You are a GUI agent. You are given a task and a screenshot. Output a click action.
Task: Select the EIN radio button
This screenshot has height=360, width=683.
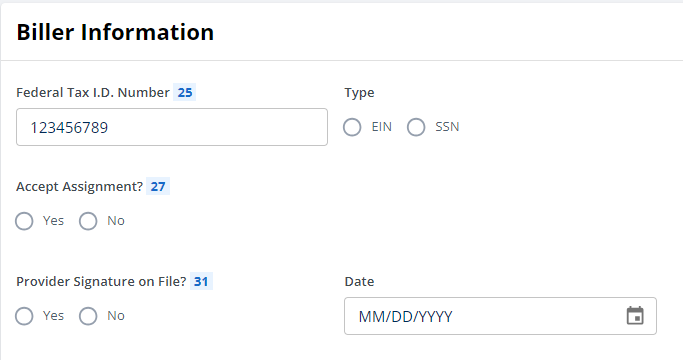coord(352,127)
